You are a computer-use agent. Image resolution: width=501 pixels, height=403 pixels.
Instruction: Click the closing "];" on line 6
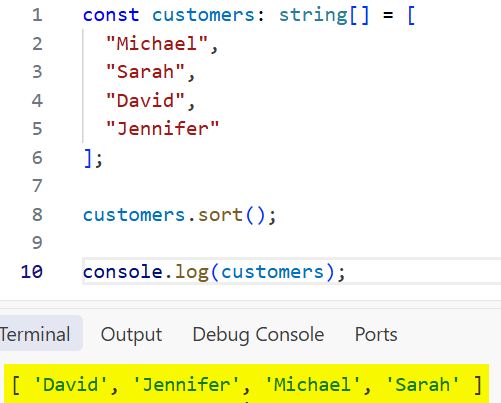pyautogui.click(x=93, y=158)
